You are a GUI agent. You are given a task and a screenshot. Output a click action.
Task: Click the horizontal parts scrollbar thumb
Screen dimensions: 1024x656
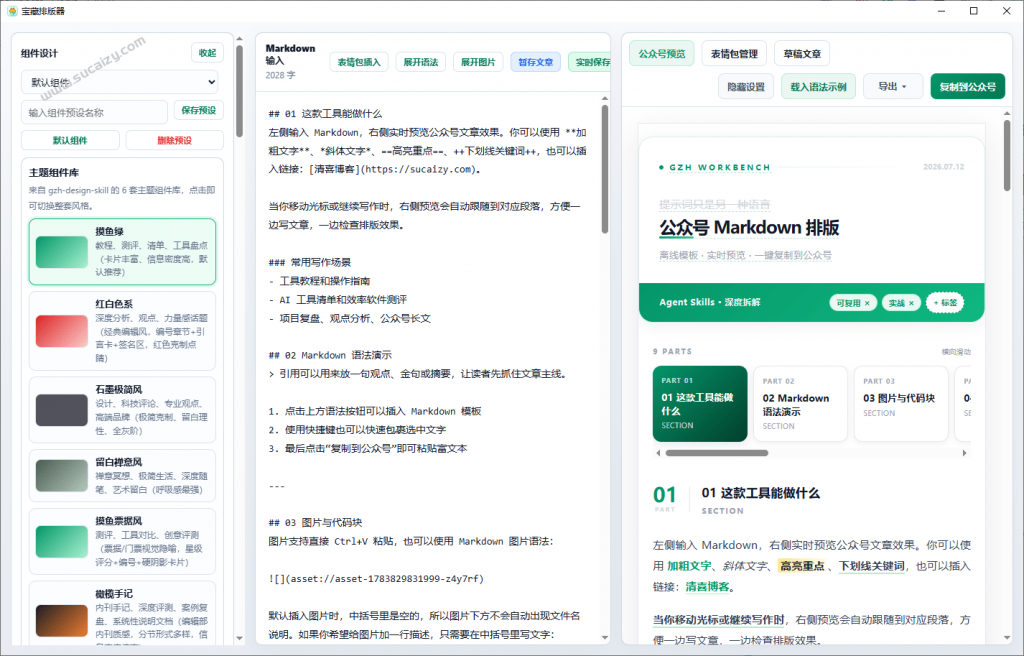716,453
